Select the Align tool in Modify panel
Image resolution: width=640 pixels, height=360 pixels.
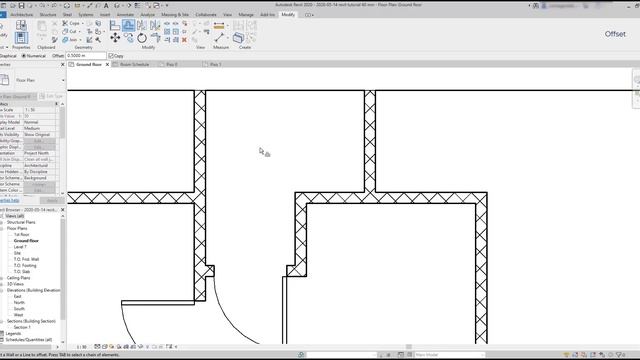tap(115, 25)
